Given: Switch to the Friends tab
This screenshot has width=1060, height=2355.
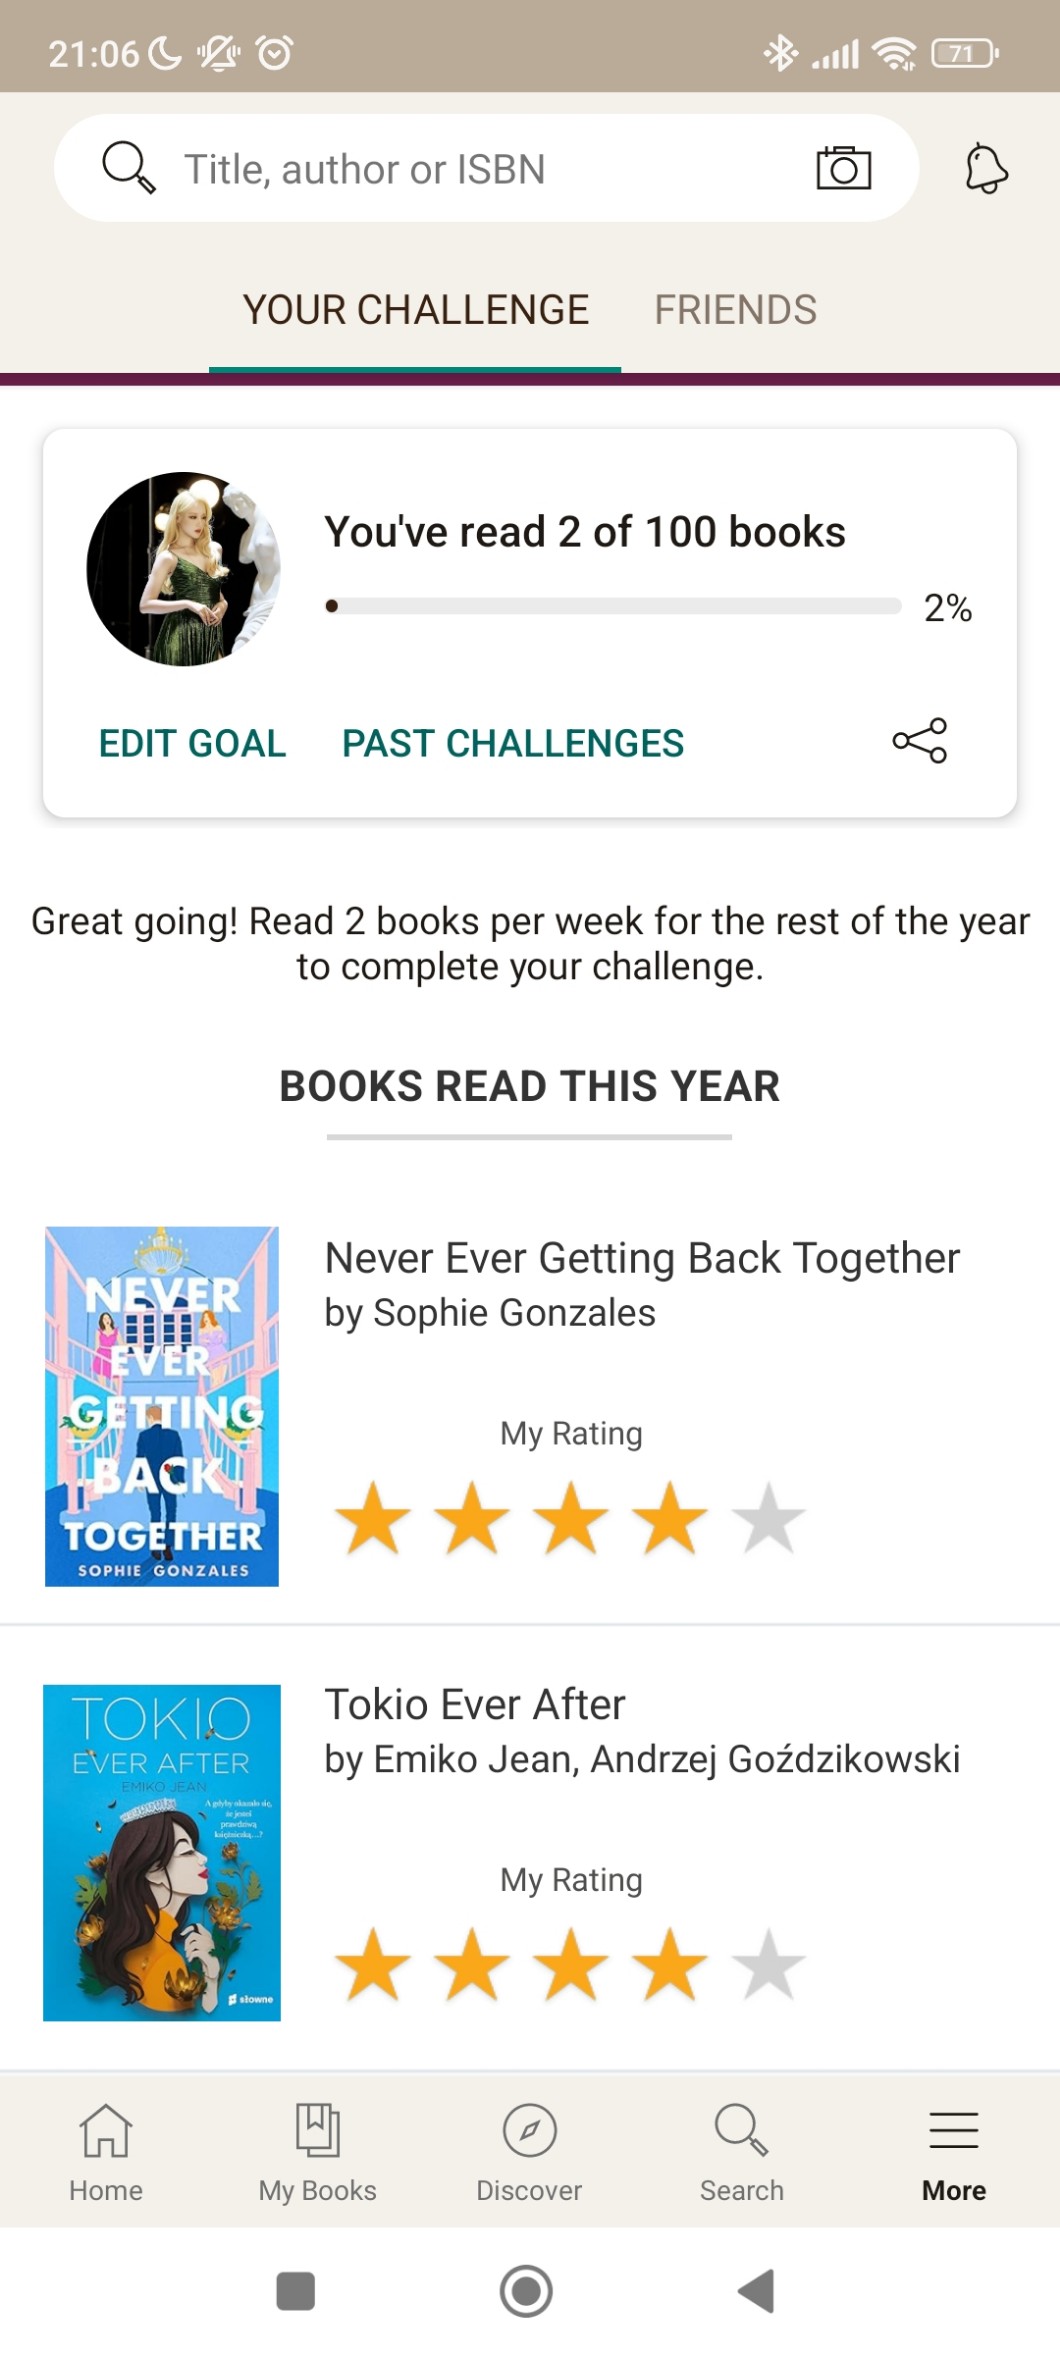Looking at the screenshot, I should point(735,310).
